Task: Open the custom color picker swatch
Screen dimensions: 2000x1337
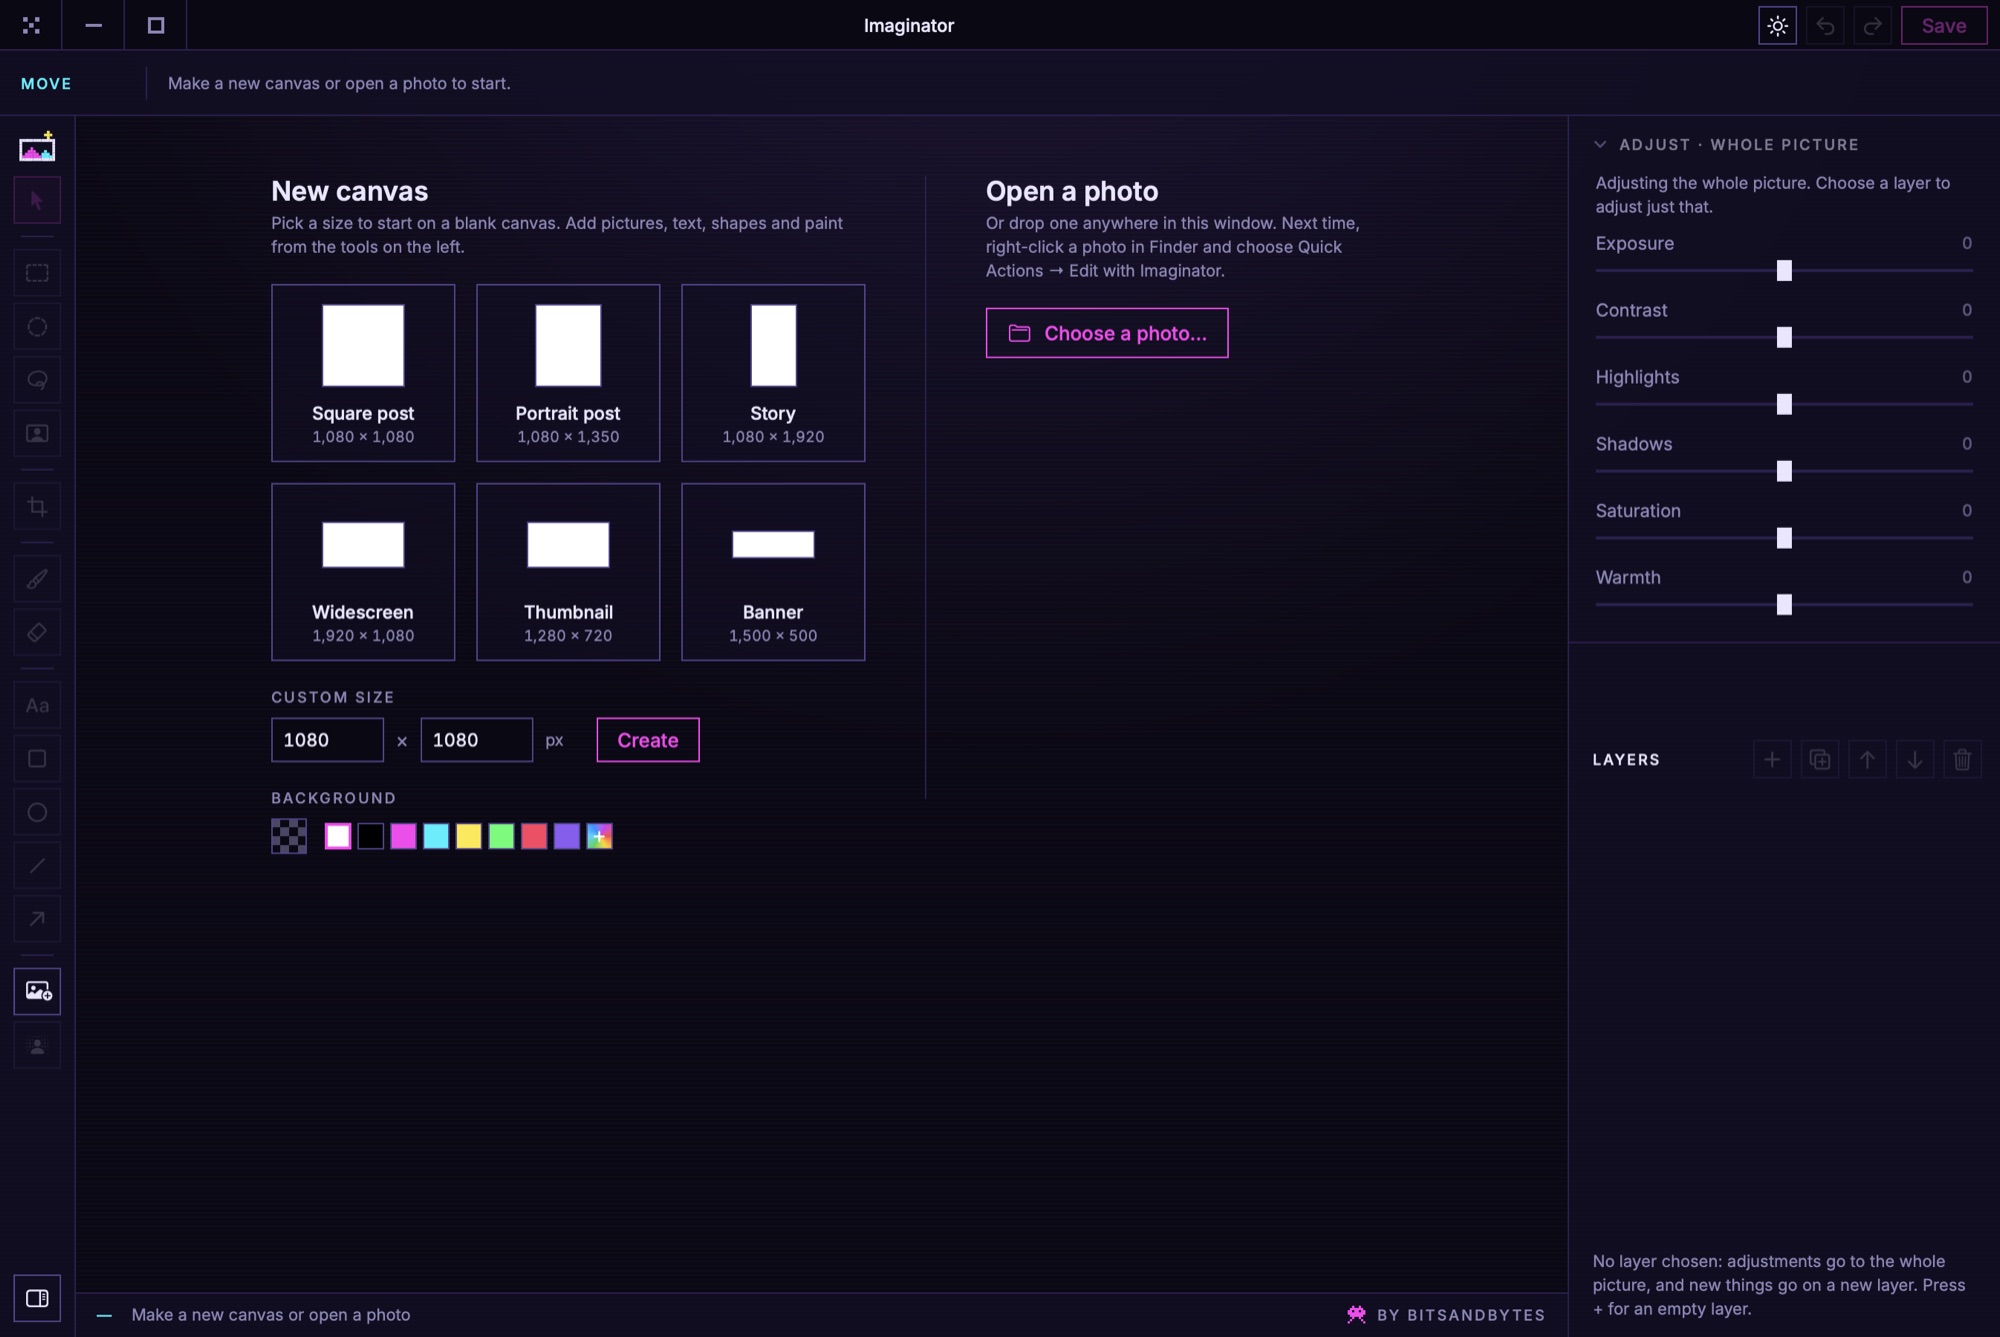Action: [x=599, y=836]
